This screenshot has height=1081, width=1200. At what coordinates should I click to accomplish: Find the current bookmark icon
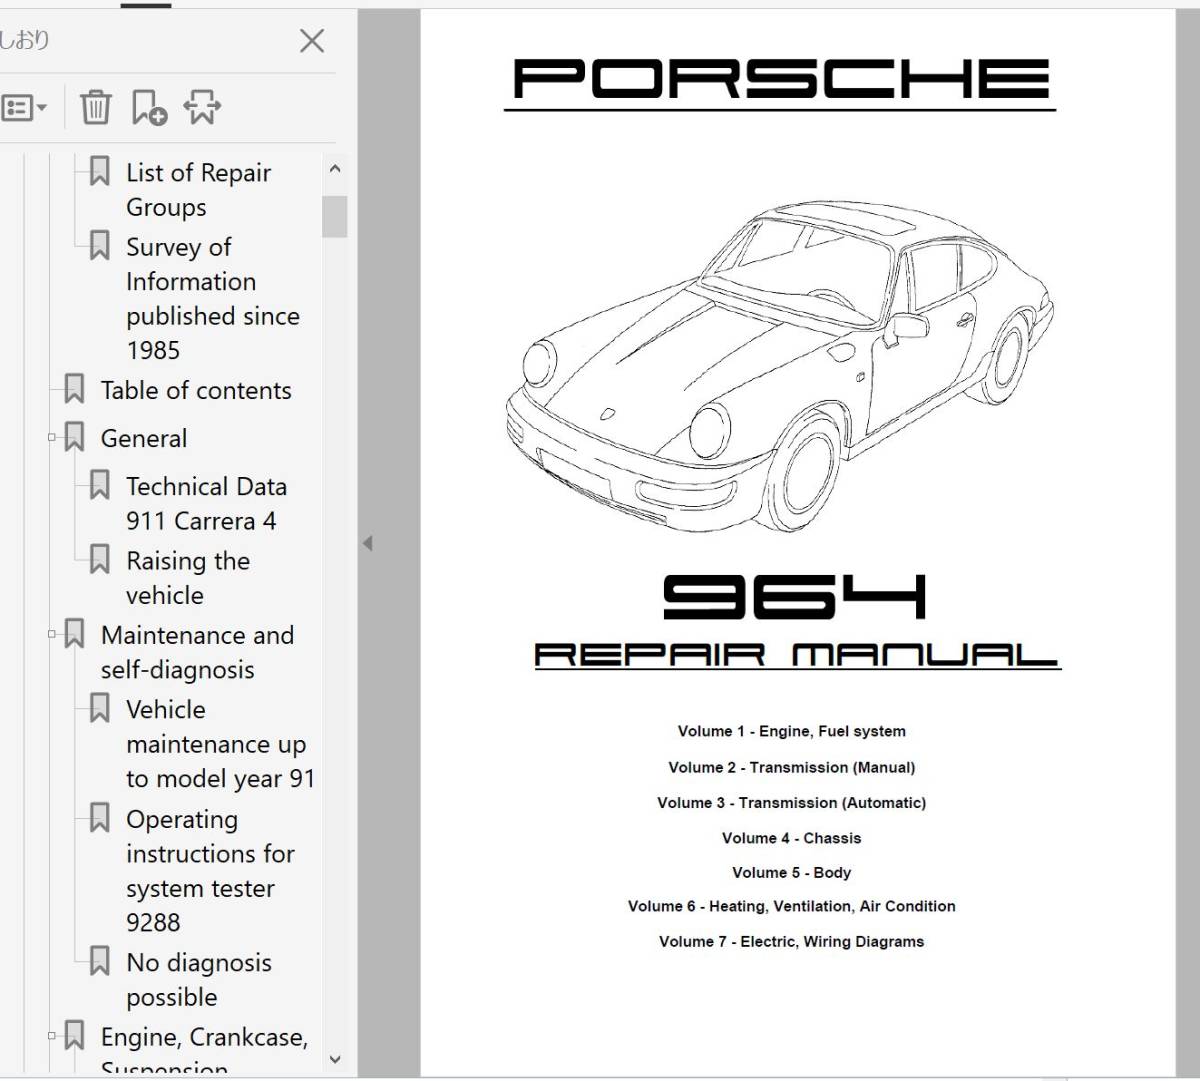click(202, 107)
